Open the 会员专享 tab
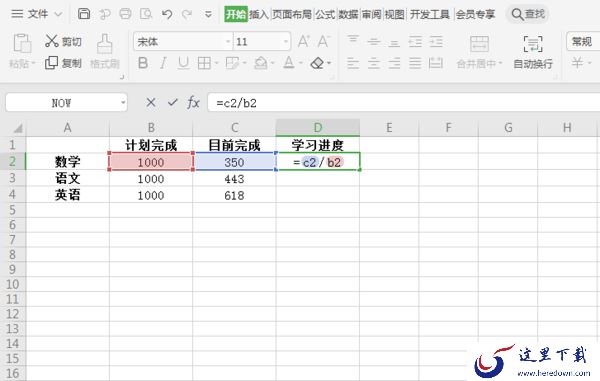The width and height of the screenshot is (600, 381). [475, 15]
